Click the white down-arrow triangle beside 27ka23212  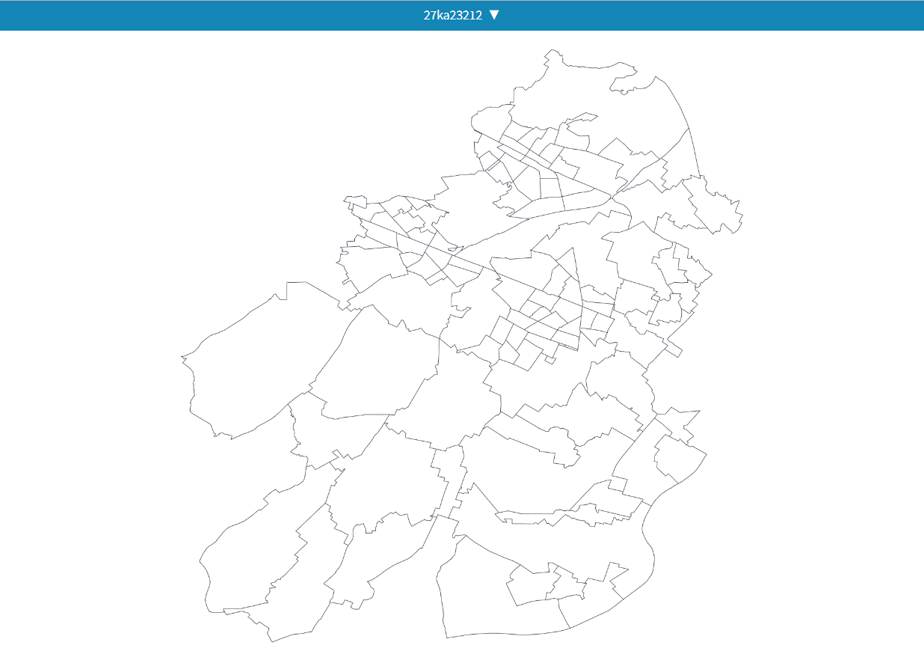tap(494, 15)
